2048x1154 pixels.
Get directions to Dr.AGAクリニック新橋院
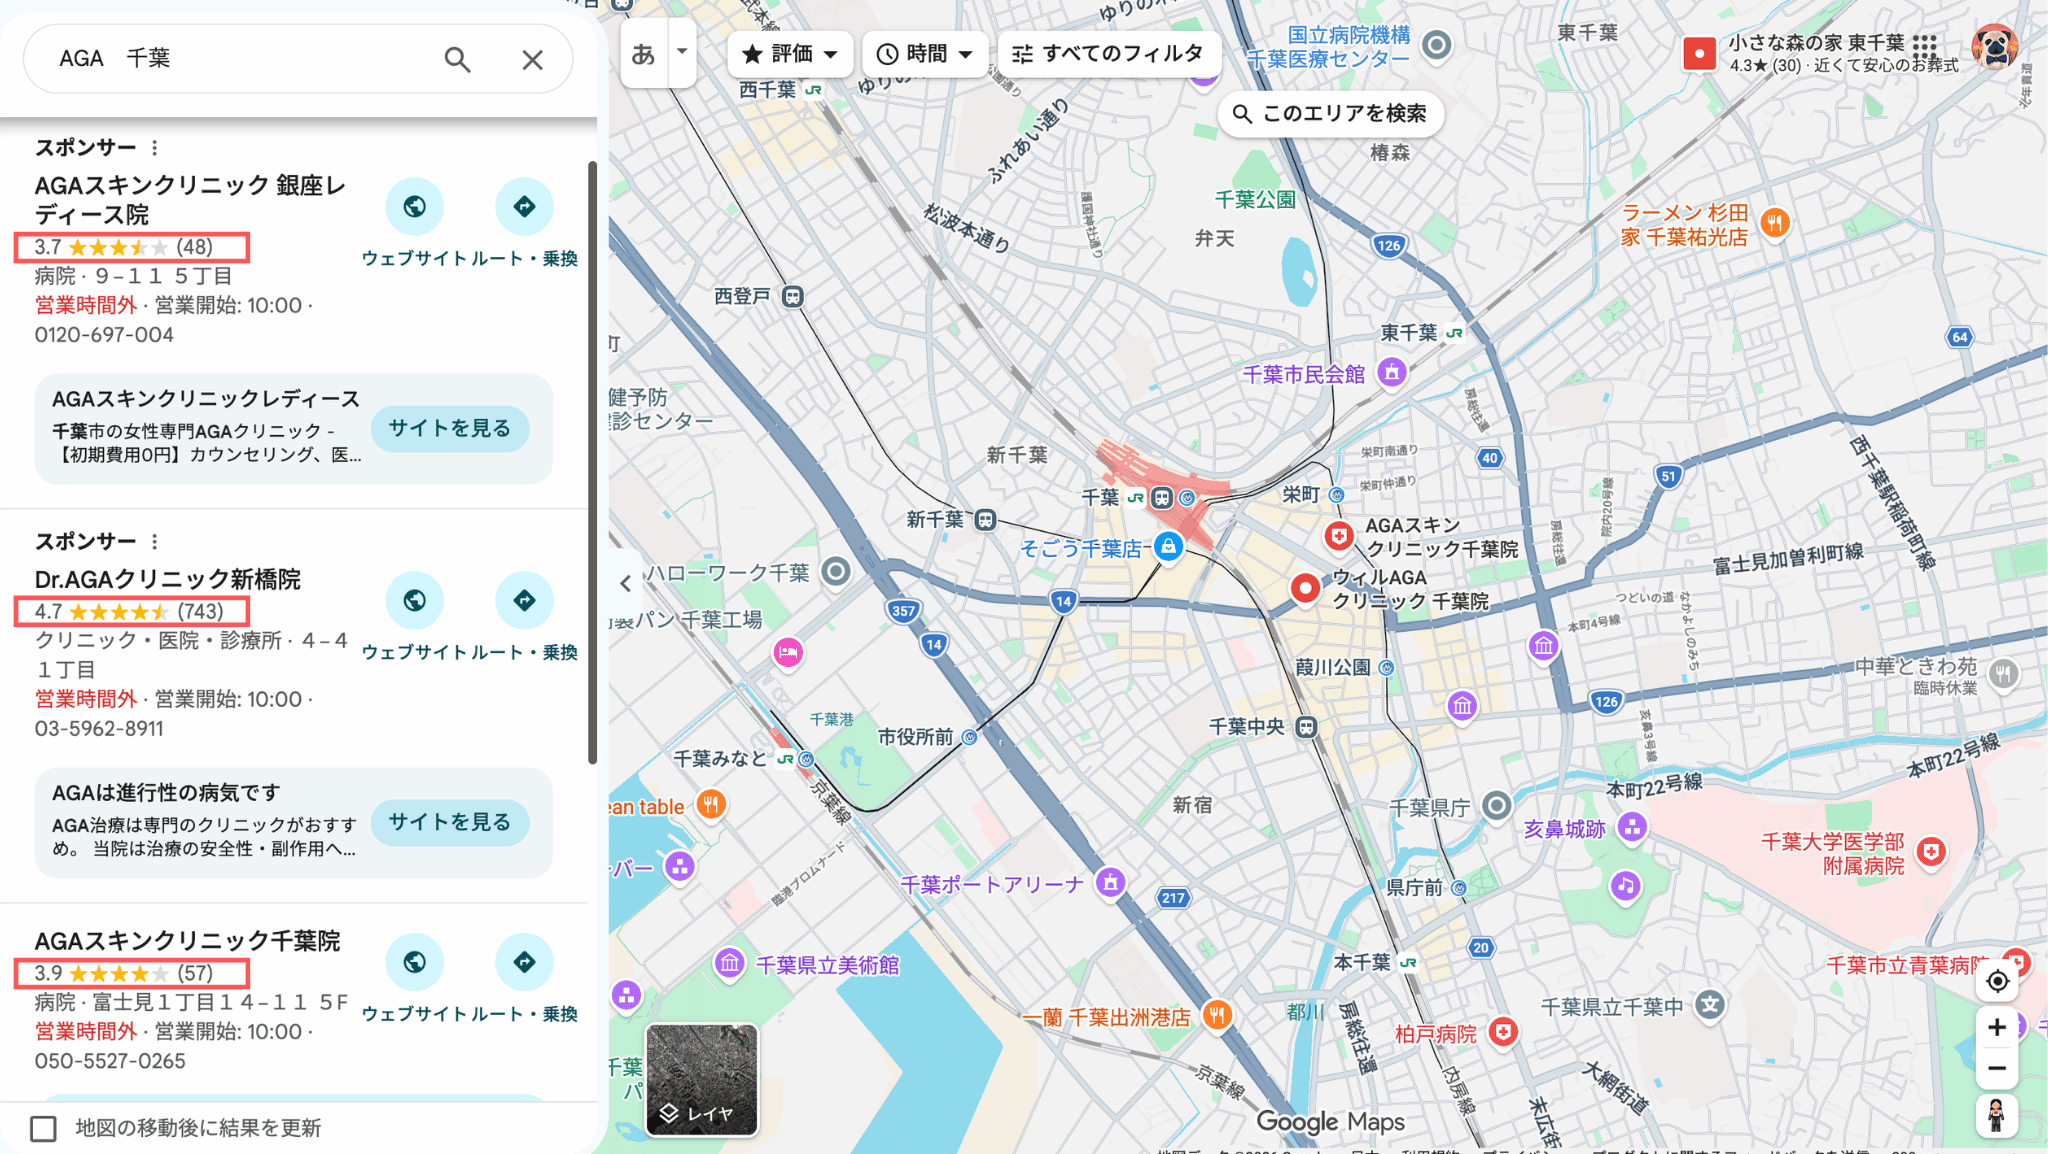pos(524,601)
